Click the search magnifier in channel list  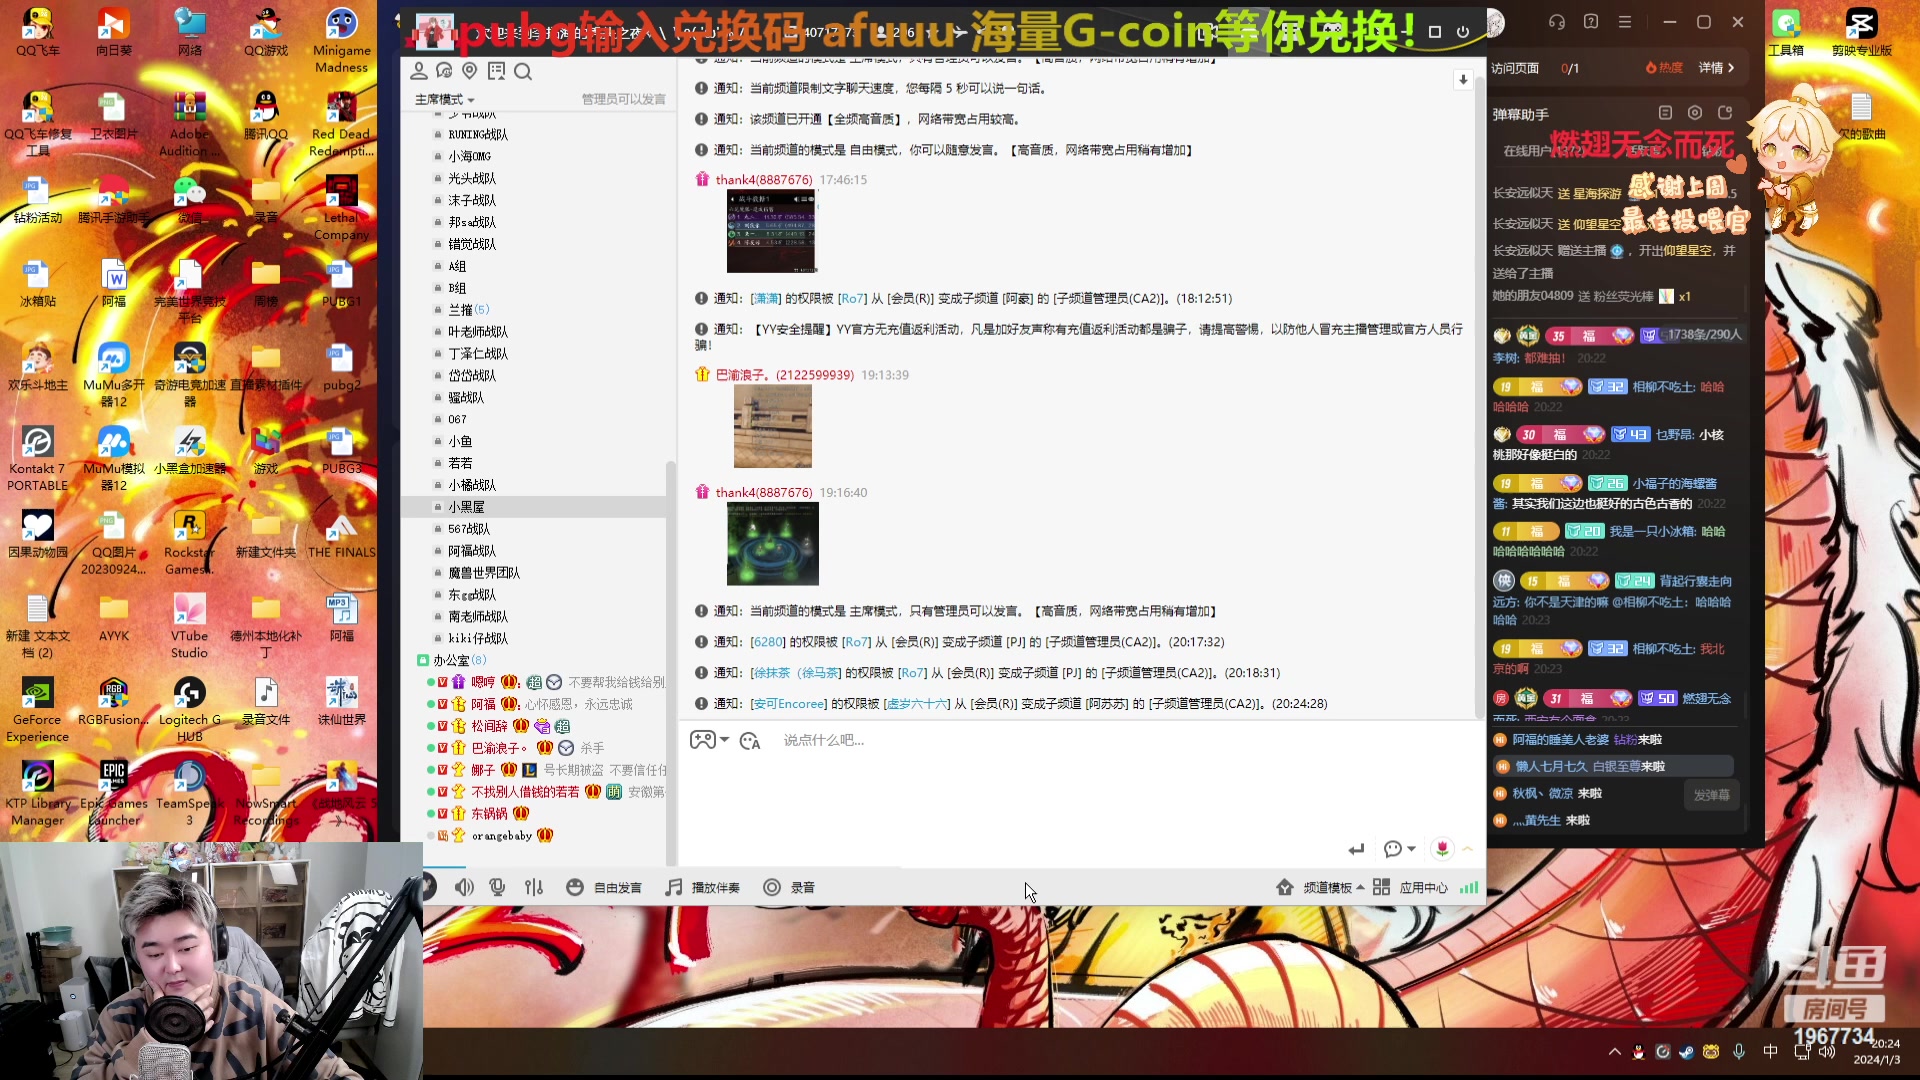point(523,71)
